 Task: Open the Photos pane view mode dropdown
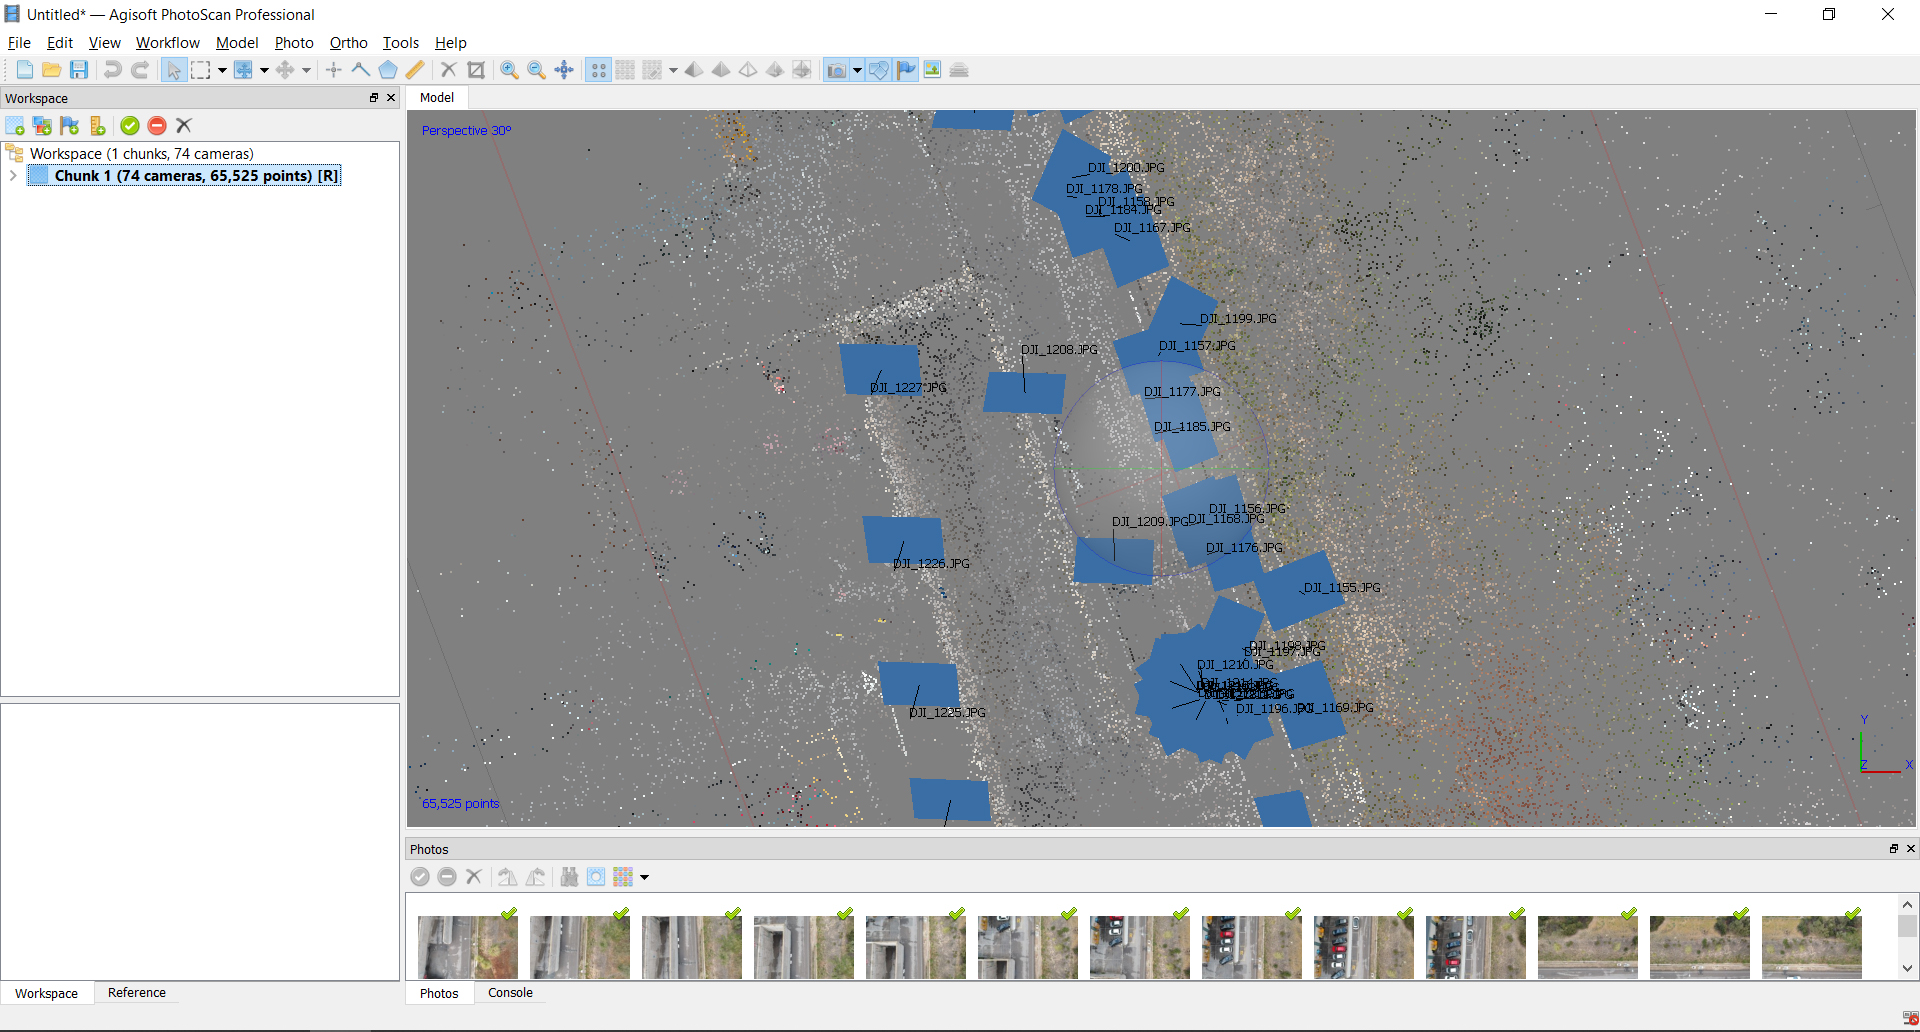click(x=645, y=878)
